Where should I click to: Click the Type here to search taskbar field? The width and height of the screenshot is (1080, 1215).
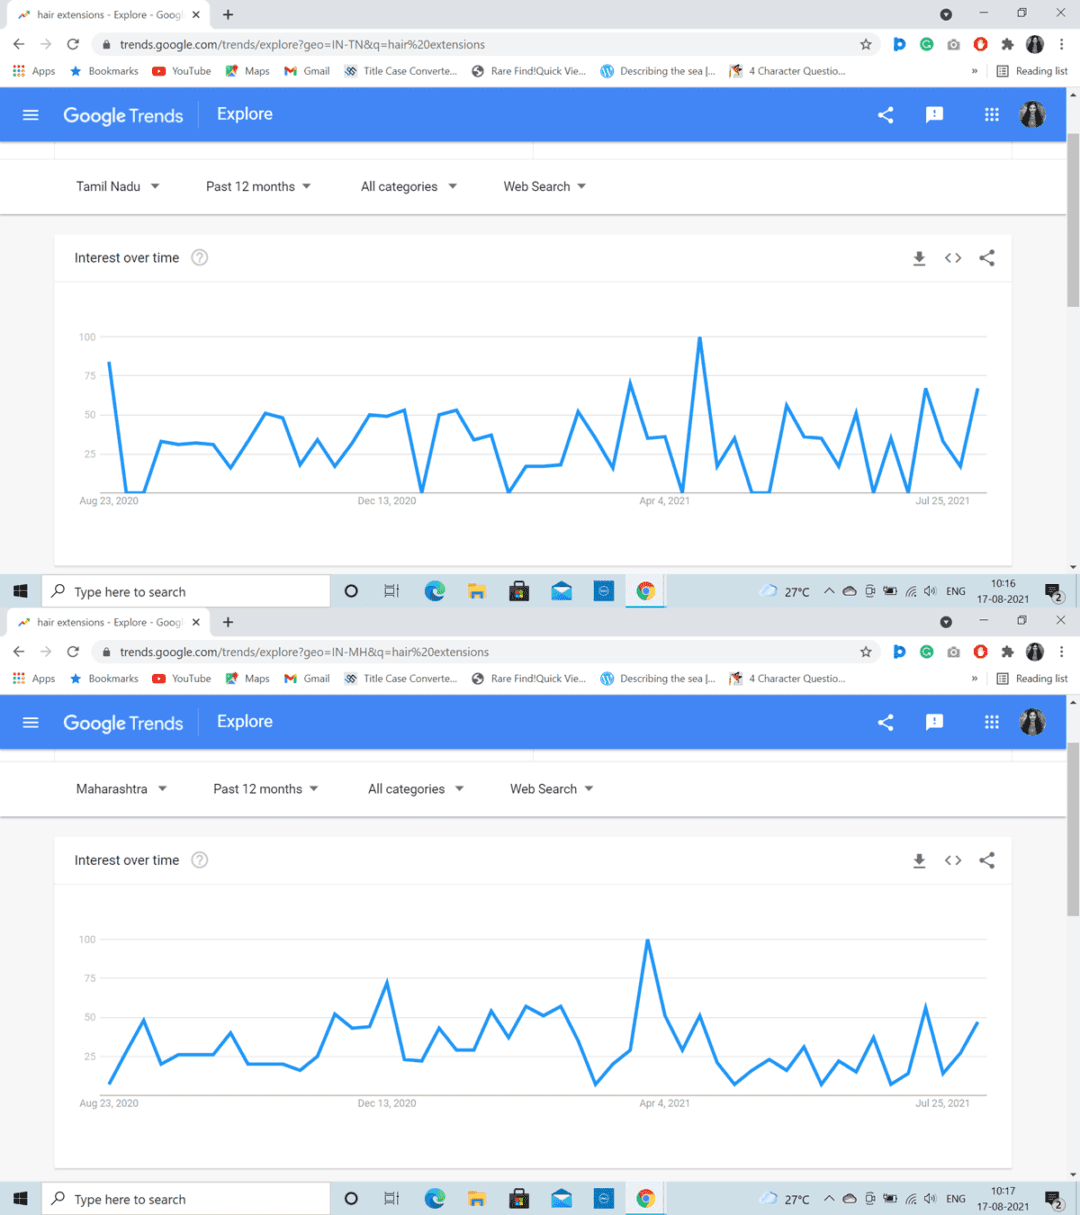tap(185, 591)
